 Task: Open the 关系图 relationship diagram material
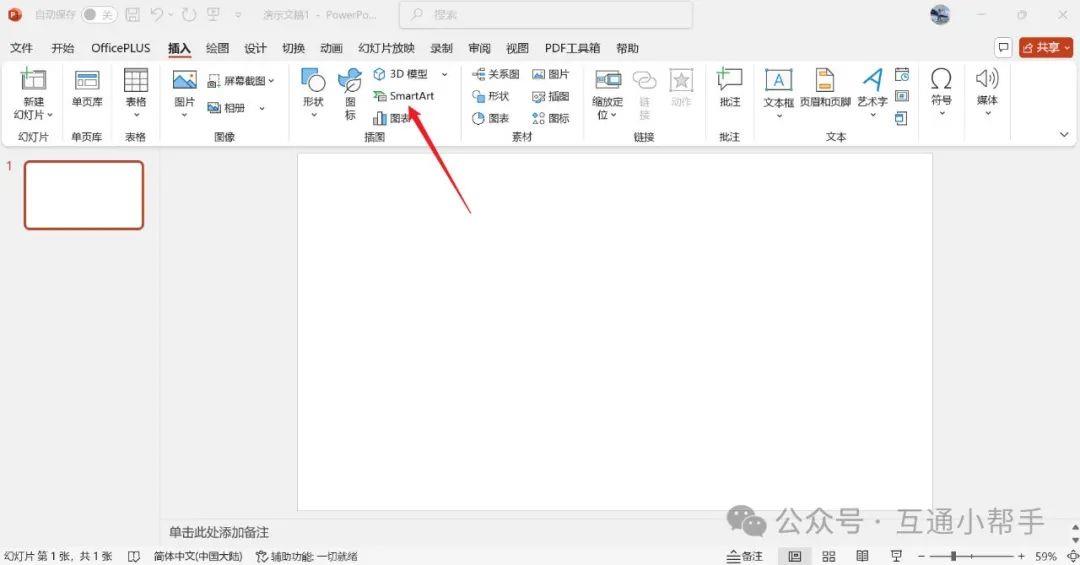[x=495, y=75]
